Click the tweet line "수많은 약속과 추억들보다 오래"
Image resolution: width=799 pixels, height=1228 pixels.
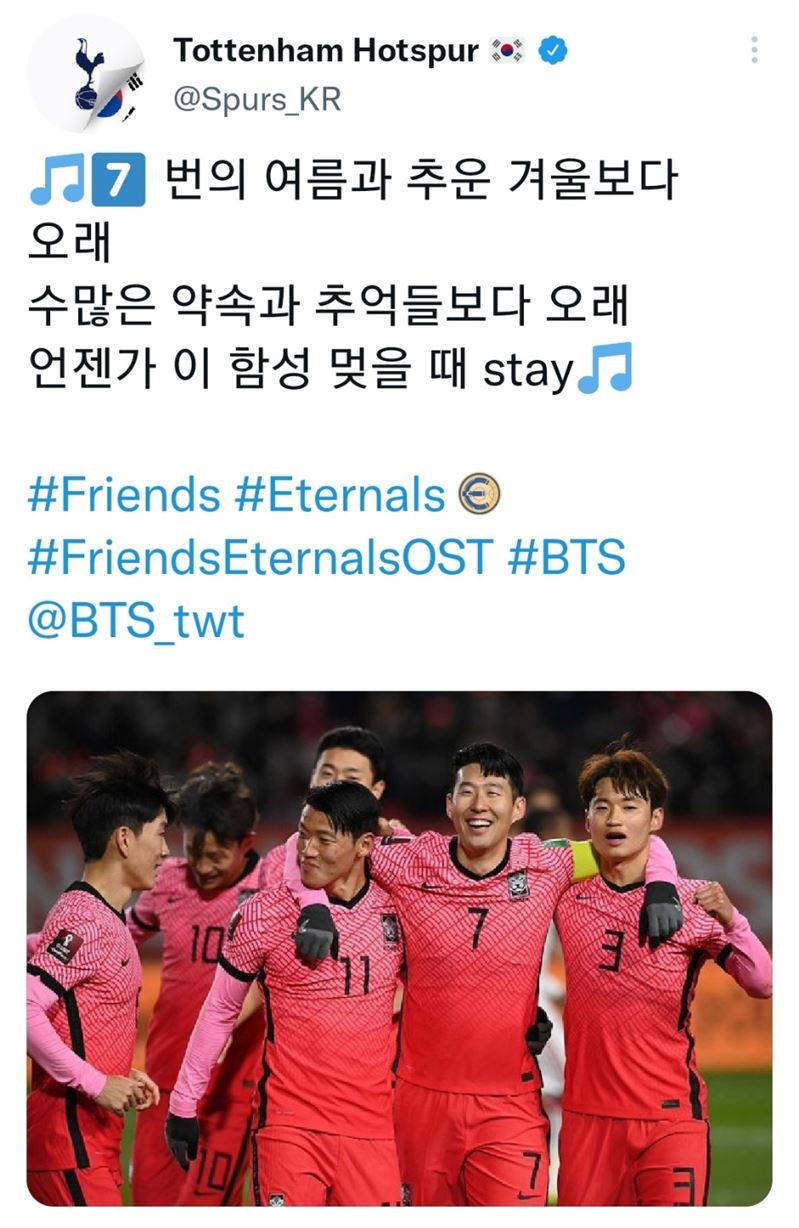329,306
